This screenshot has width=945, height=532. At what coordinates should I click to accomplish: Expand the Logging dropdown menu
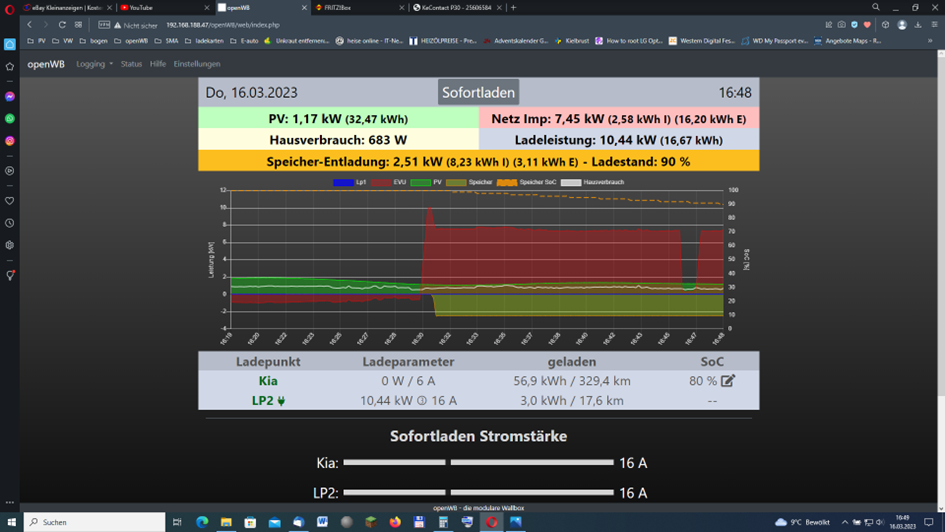(94, 64)
